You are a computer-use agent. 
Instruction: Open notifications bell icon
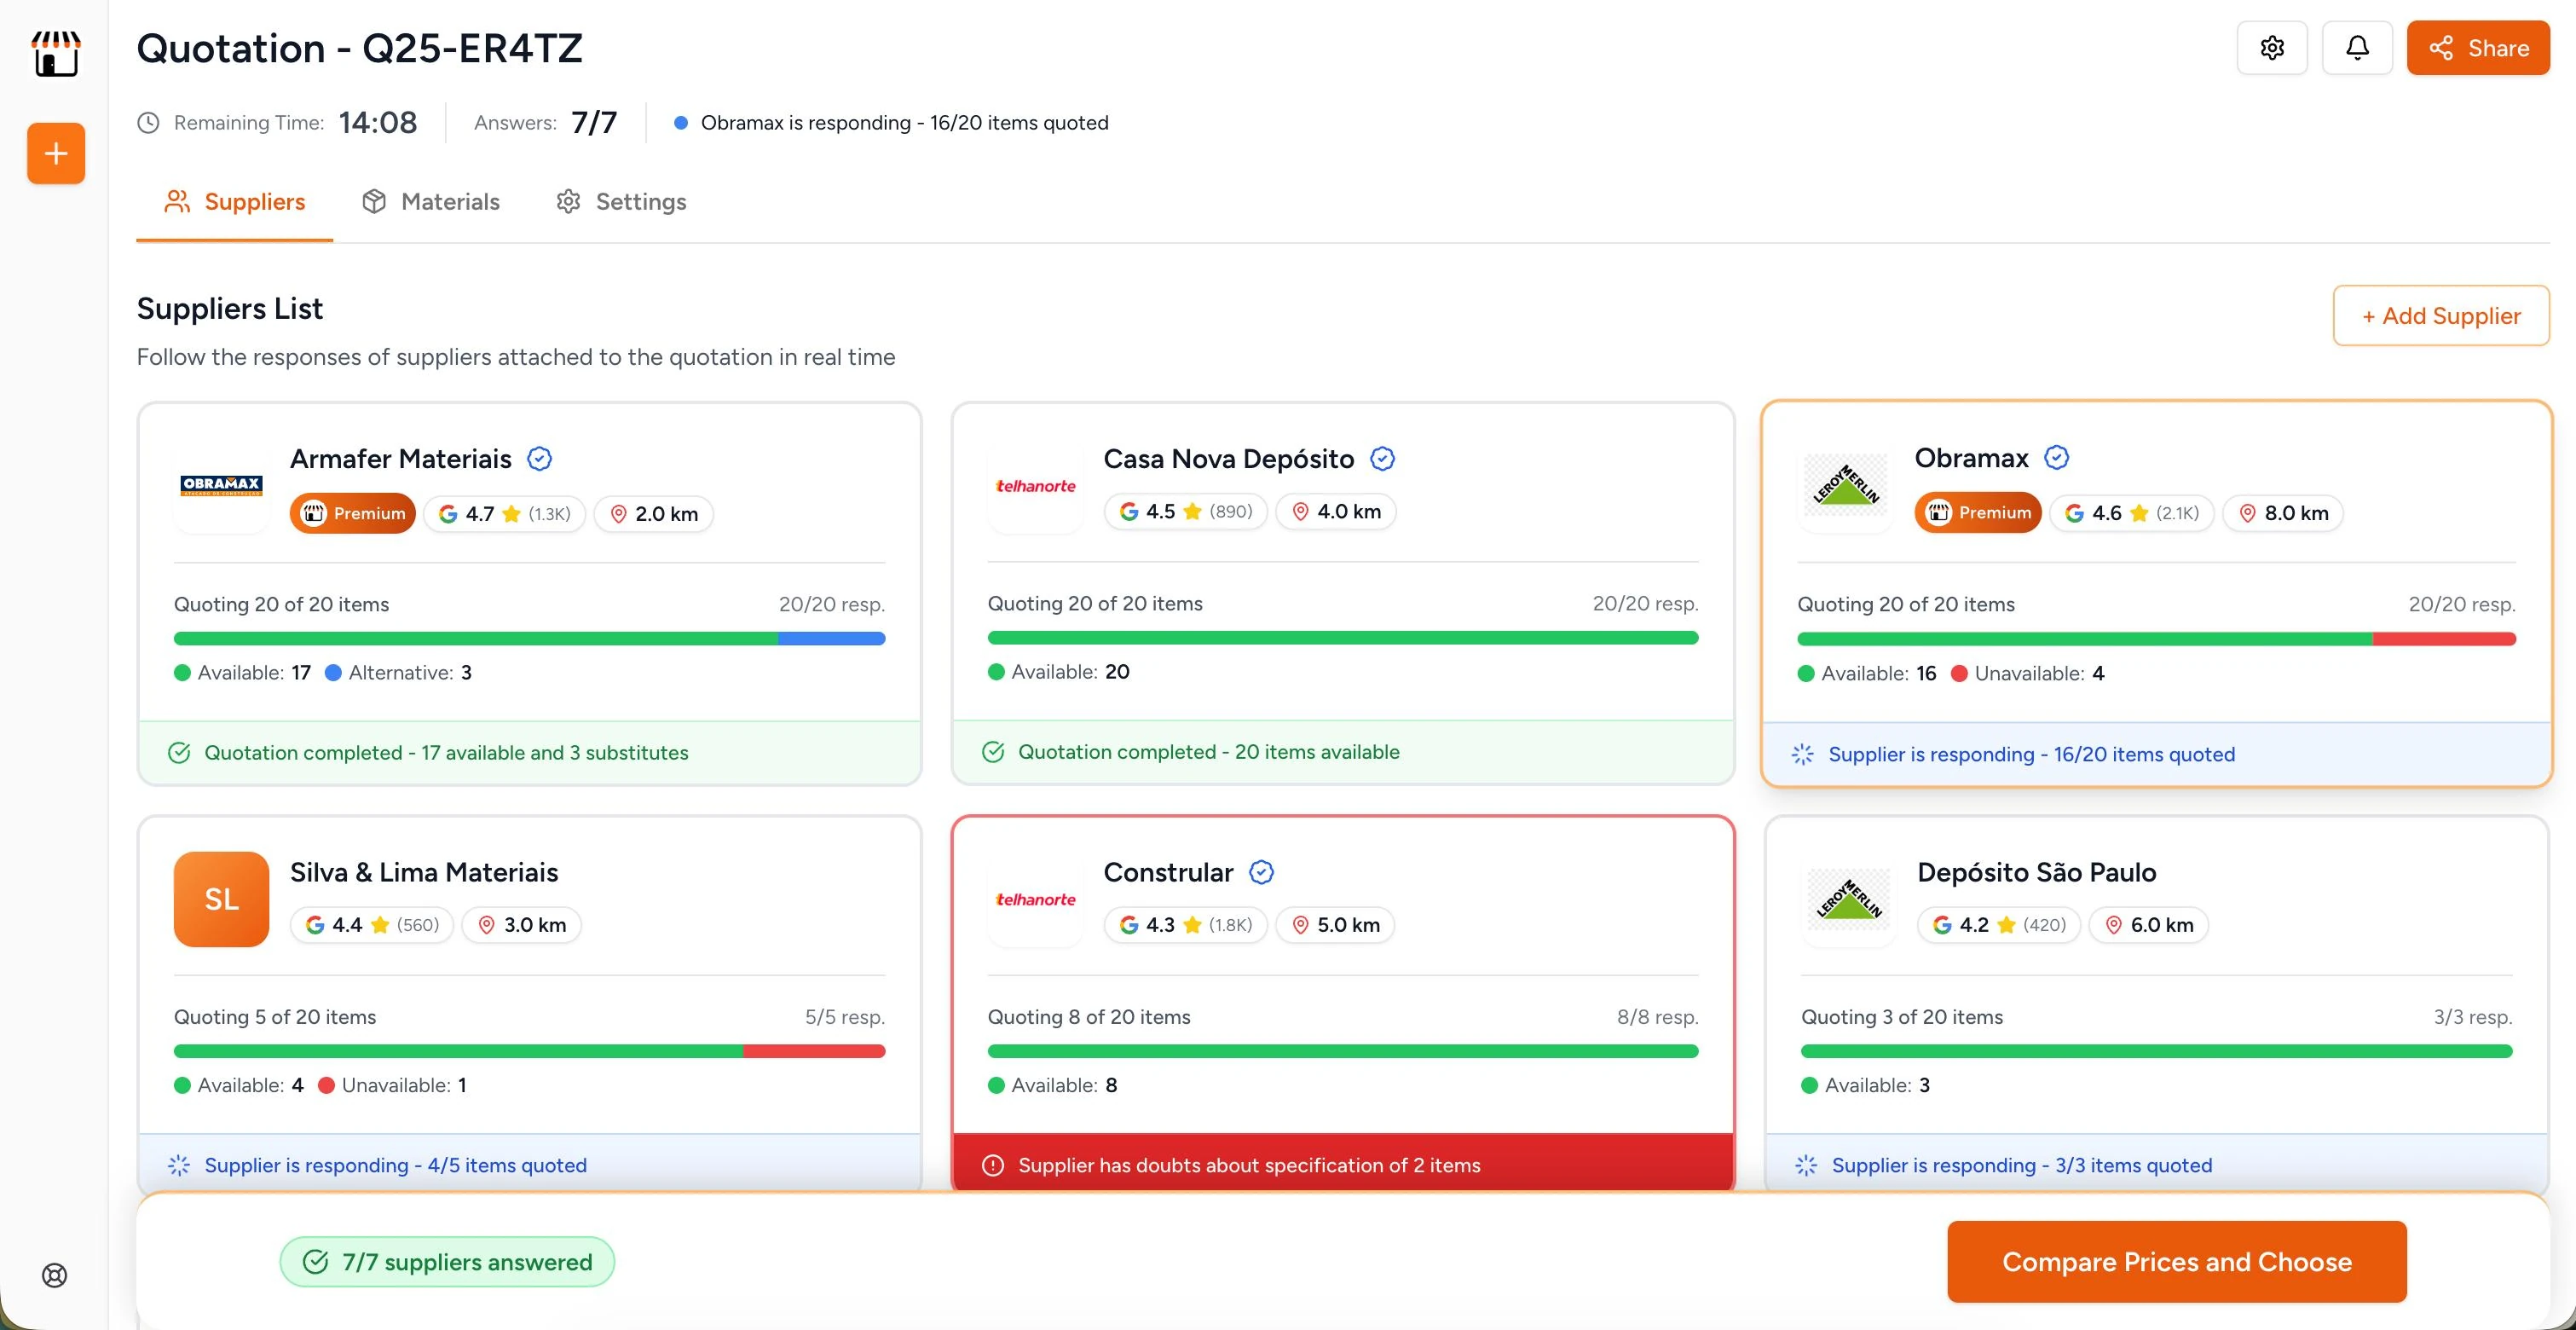click(x=2356, y=48)
